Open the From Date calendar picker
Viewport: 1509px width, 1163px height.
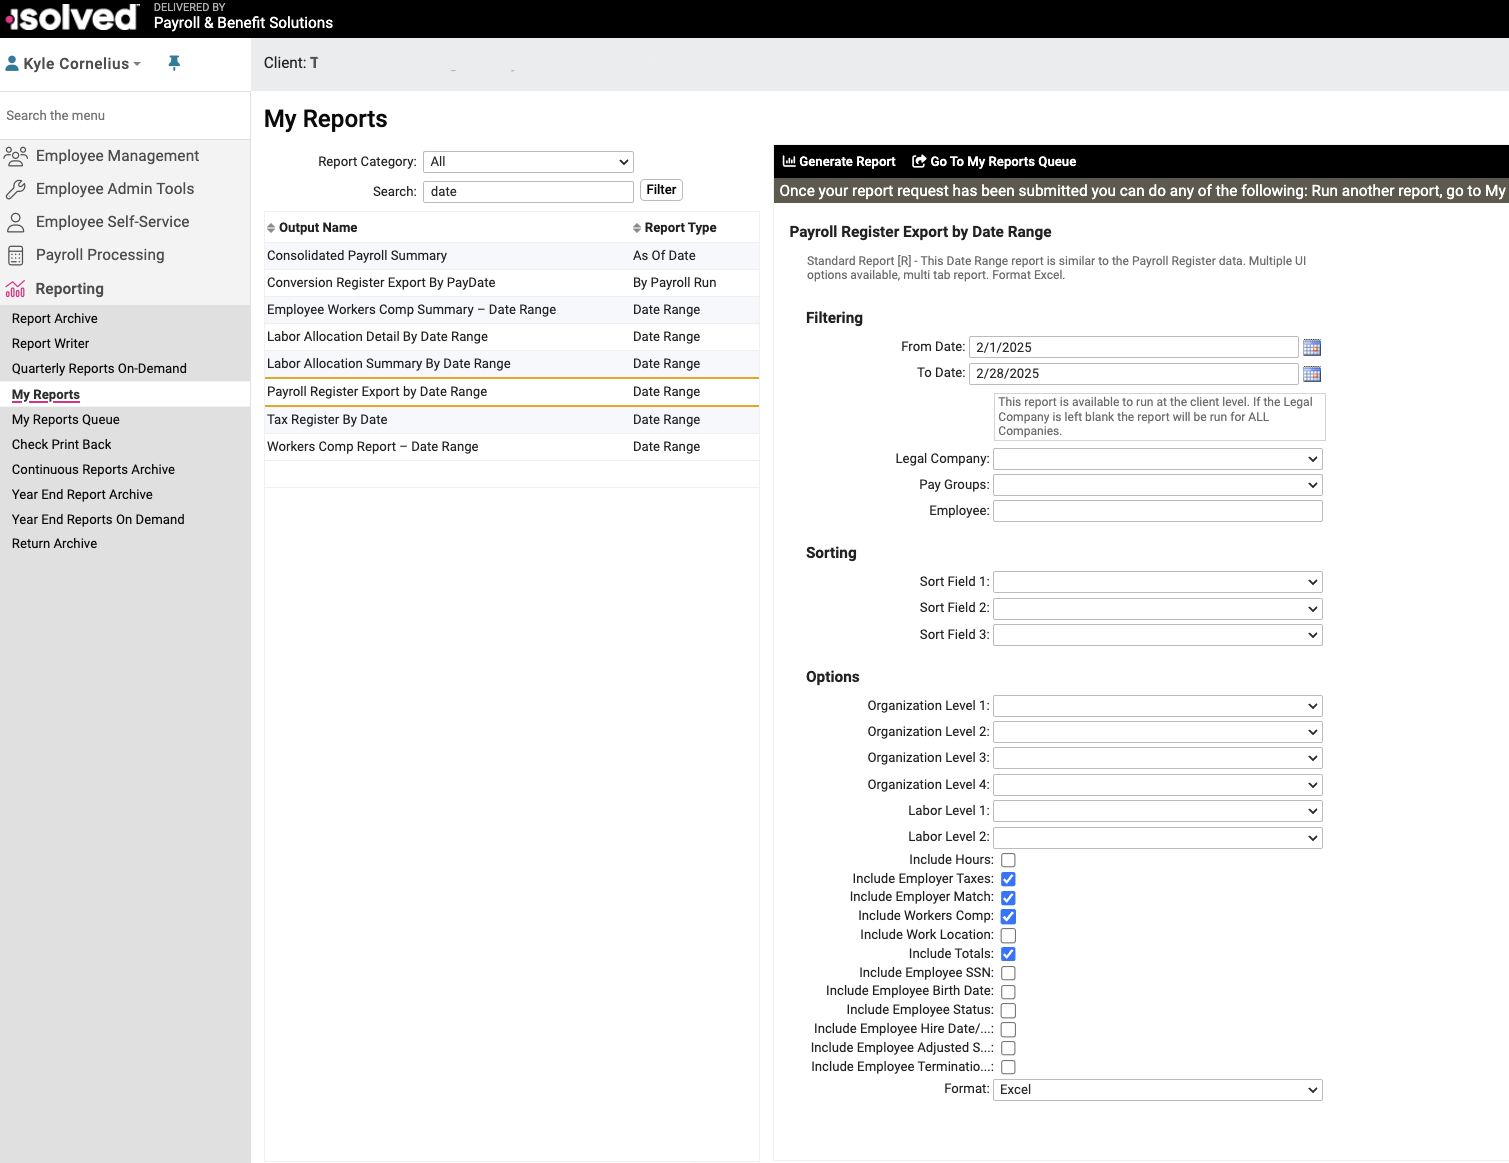[x=1312, y=347]
